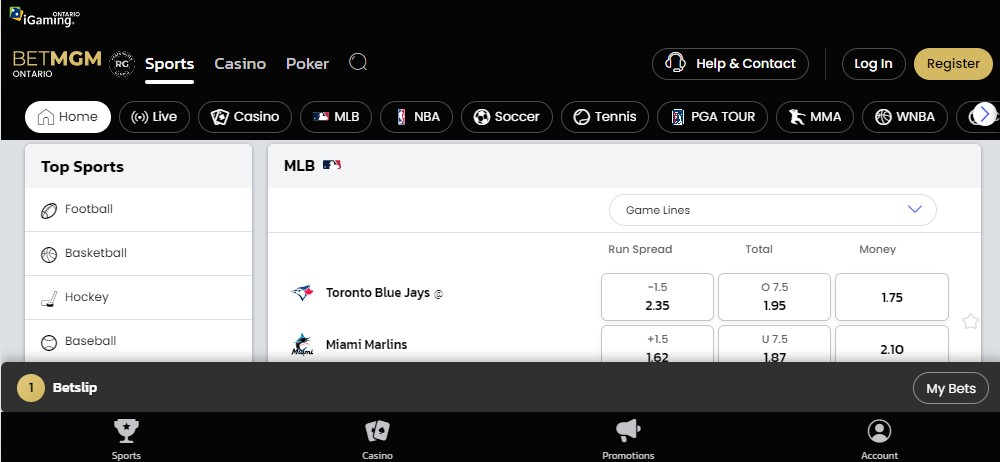The image size is (1000, 462).
Task: Open My Bets
Action: click(951, 388)
